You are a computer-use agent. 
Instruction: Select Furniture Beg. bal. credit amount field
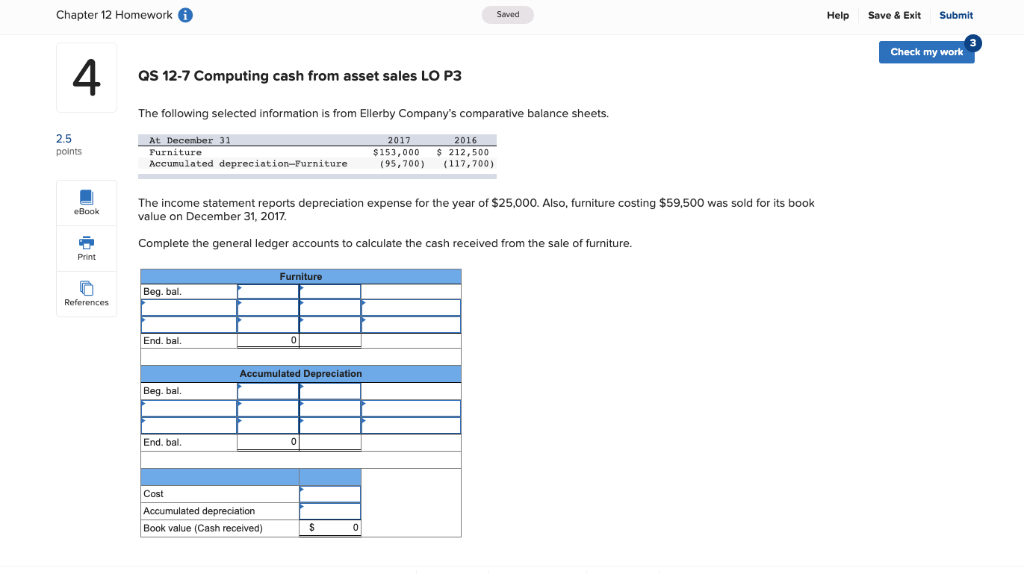pos(330,292)
